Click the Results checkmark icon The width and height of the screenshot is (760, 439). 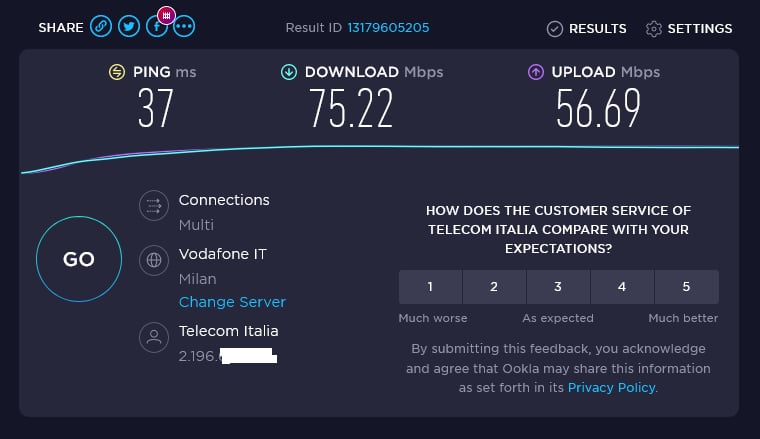click(555, 29)
